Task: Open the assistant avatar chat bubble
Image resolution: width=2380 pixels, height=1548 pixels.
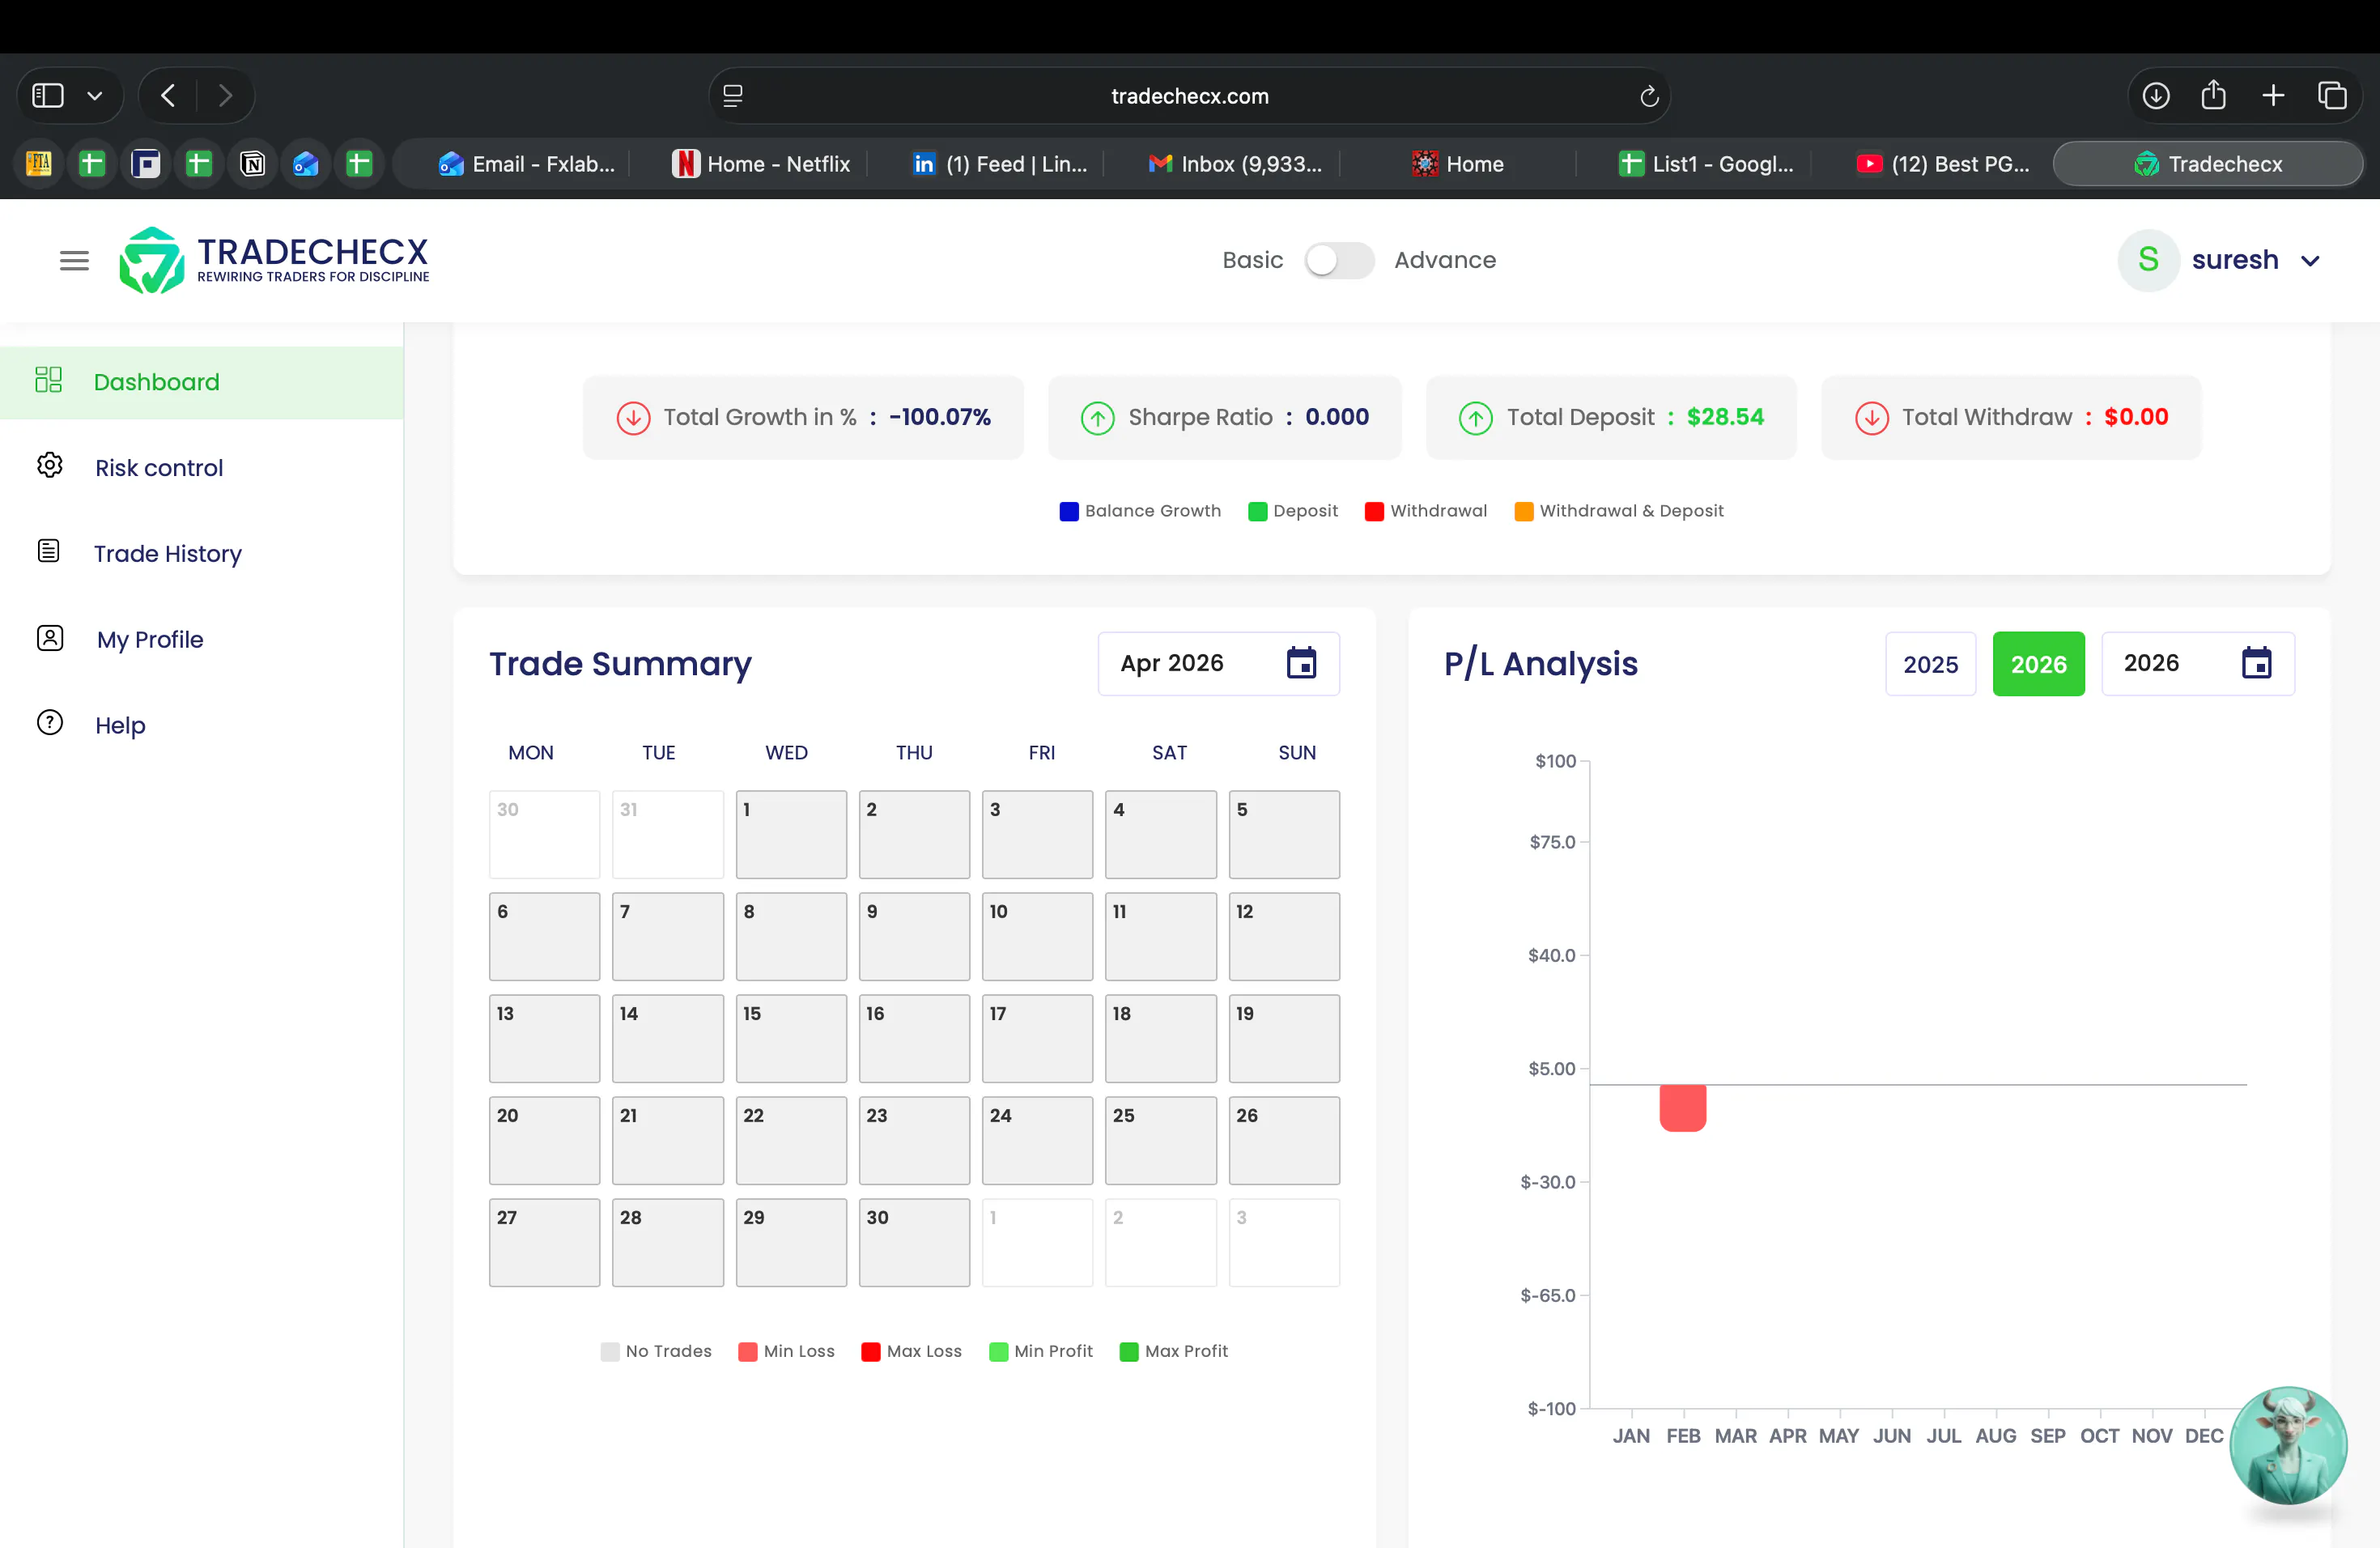Action: click(x=2288, y=1445)
